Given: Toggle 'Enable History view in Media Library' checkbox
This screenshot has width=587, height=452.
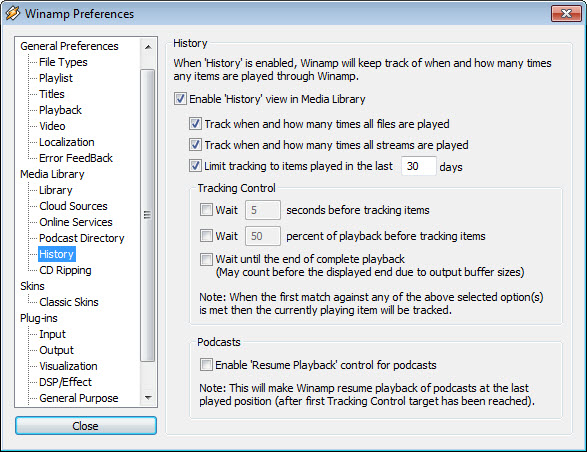Looking at the screenshot, I should pyautogui.click(x=180, y=99).
